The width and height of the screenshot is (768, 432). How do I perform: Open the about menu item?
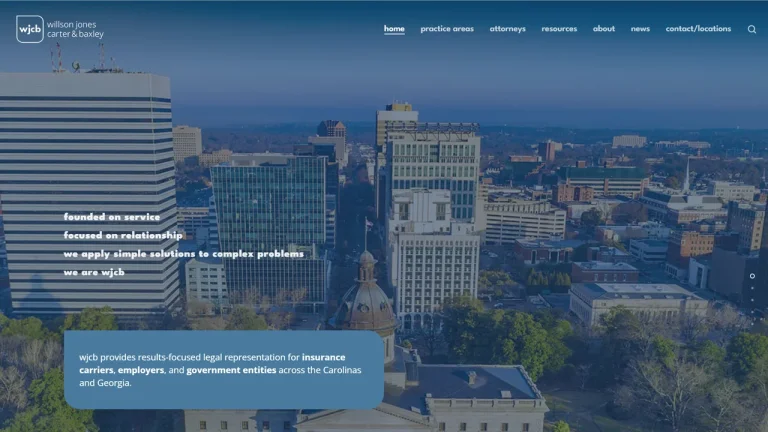[x=604, y=28]
